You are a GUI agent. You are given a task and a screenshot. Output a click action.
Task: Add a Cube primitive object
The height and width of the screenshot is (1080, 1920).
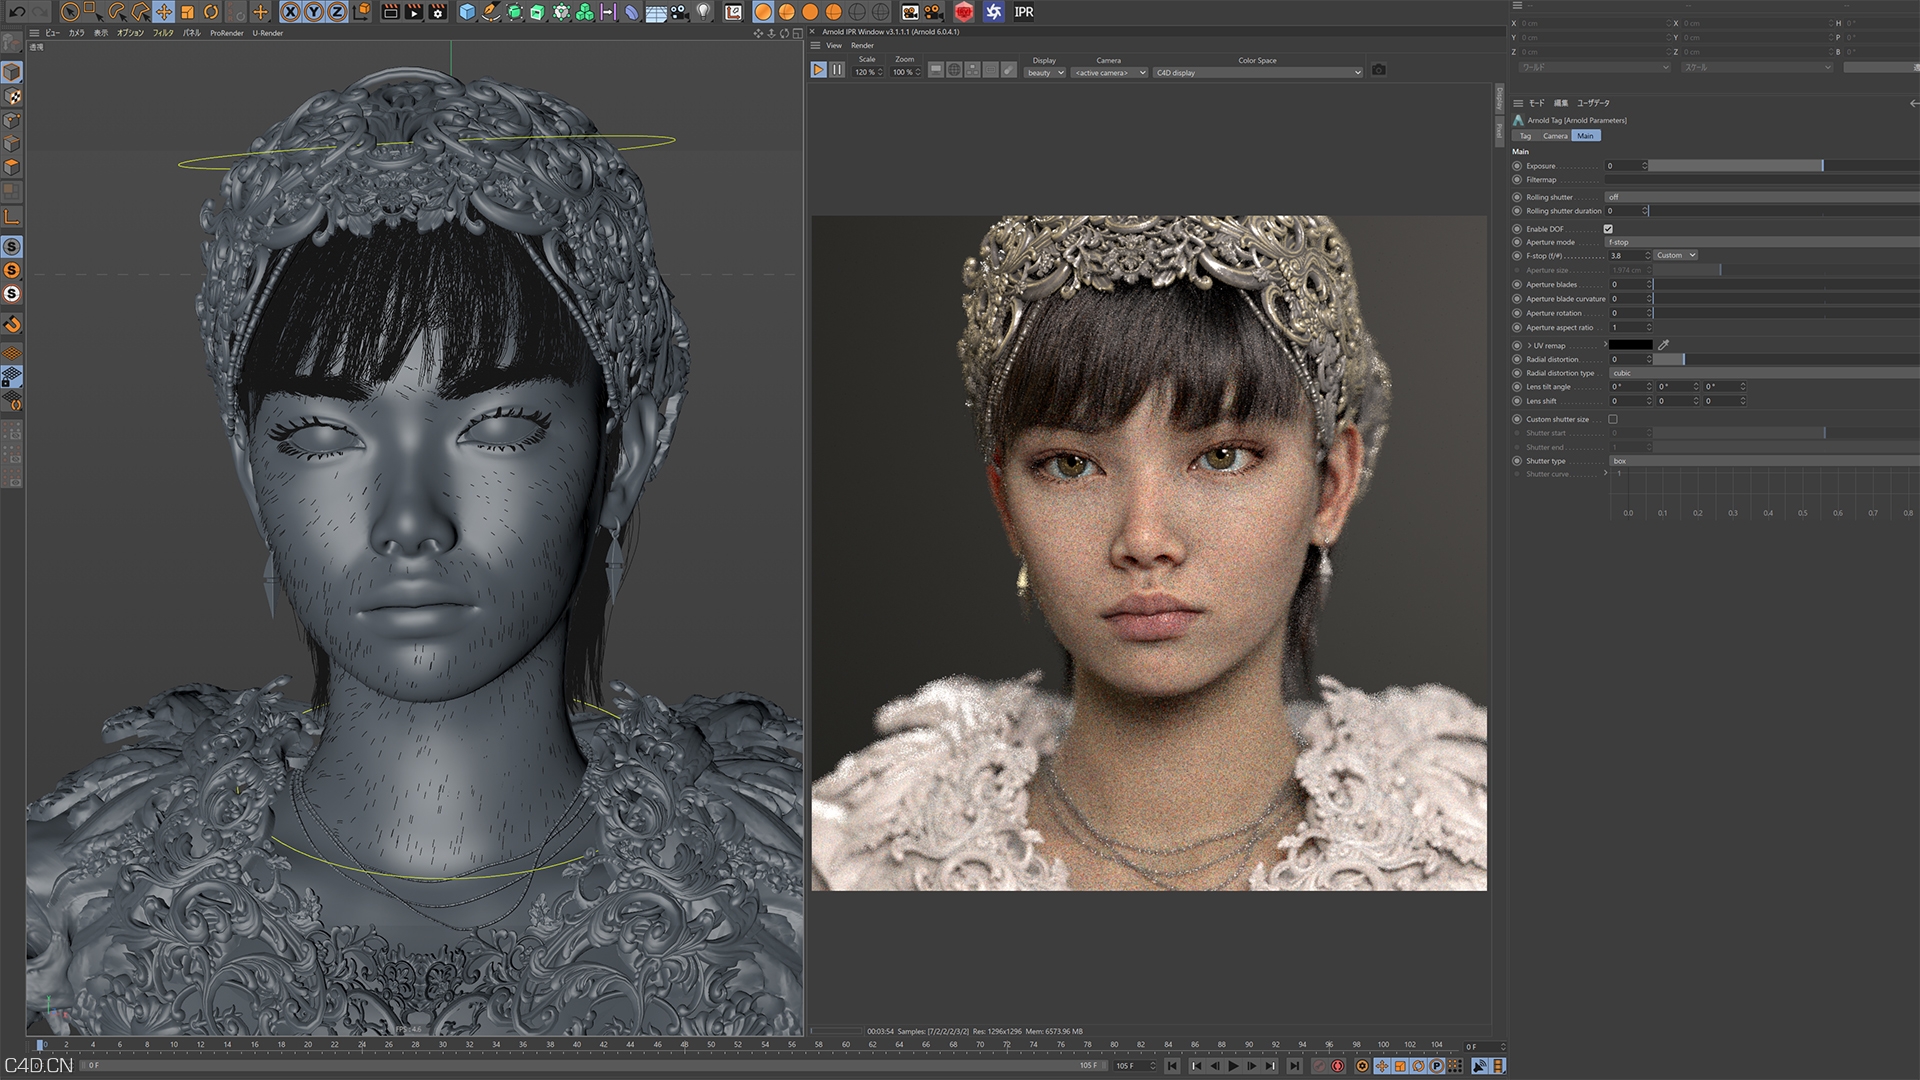(467, 12)
